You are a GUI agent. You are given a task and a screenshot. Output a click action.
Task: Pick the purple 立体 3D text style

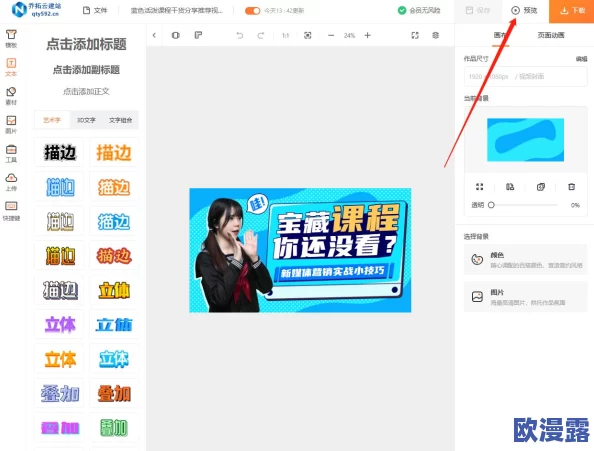(59, 325)
